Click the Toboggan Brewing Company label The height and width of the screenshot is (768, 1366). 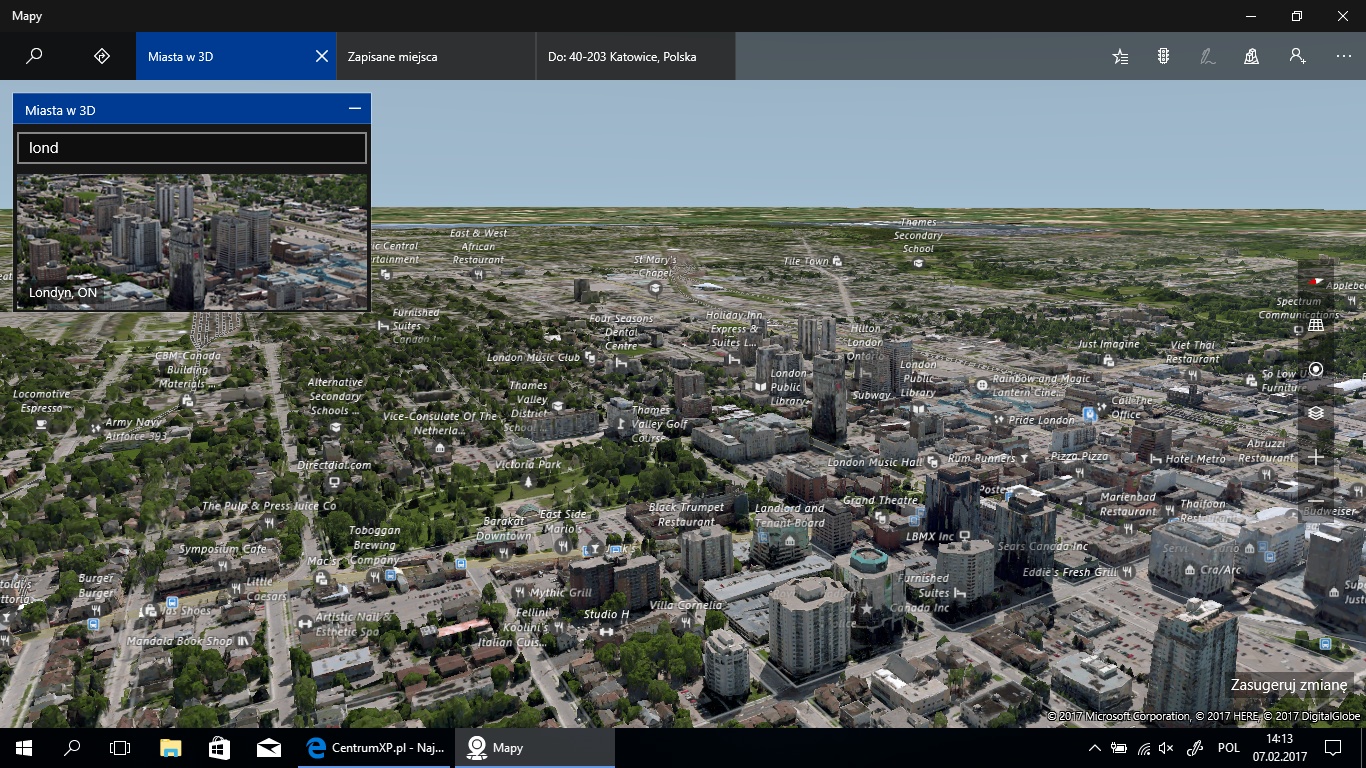(x=375, y=545)
